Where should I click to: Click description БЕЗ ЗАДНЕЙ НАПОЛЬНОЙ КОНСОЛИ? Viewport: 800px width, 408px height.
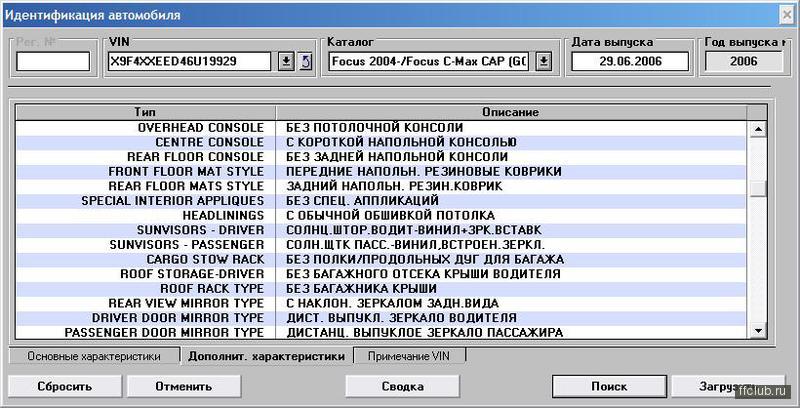click(x=397, y=157)
